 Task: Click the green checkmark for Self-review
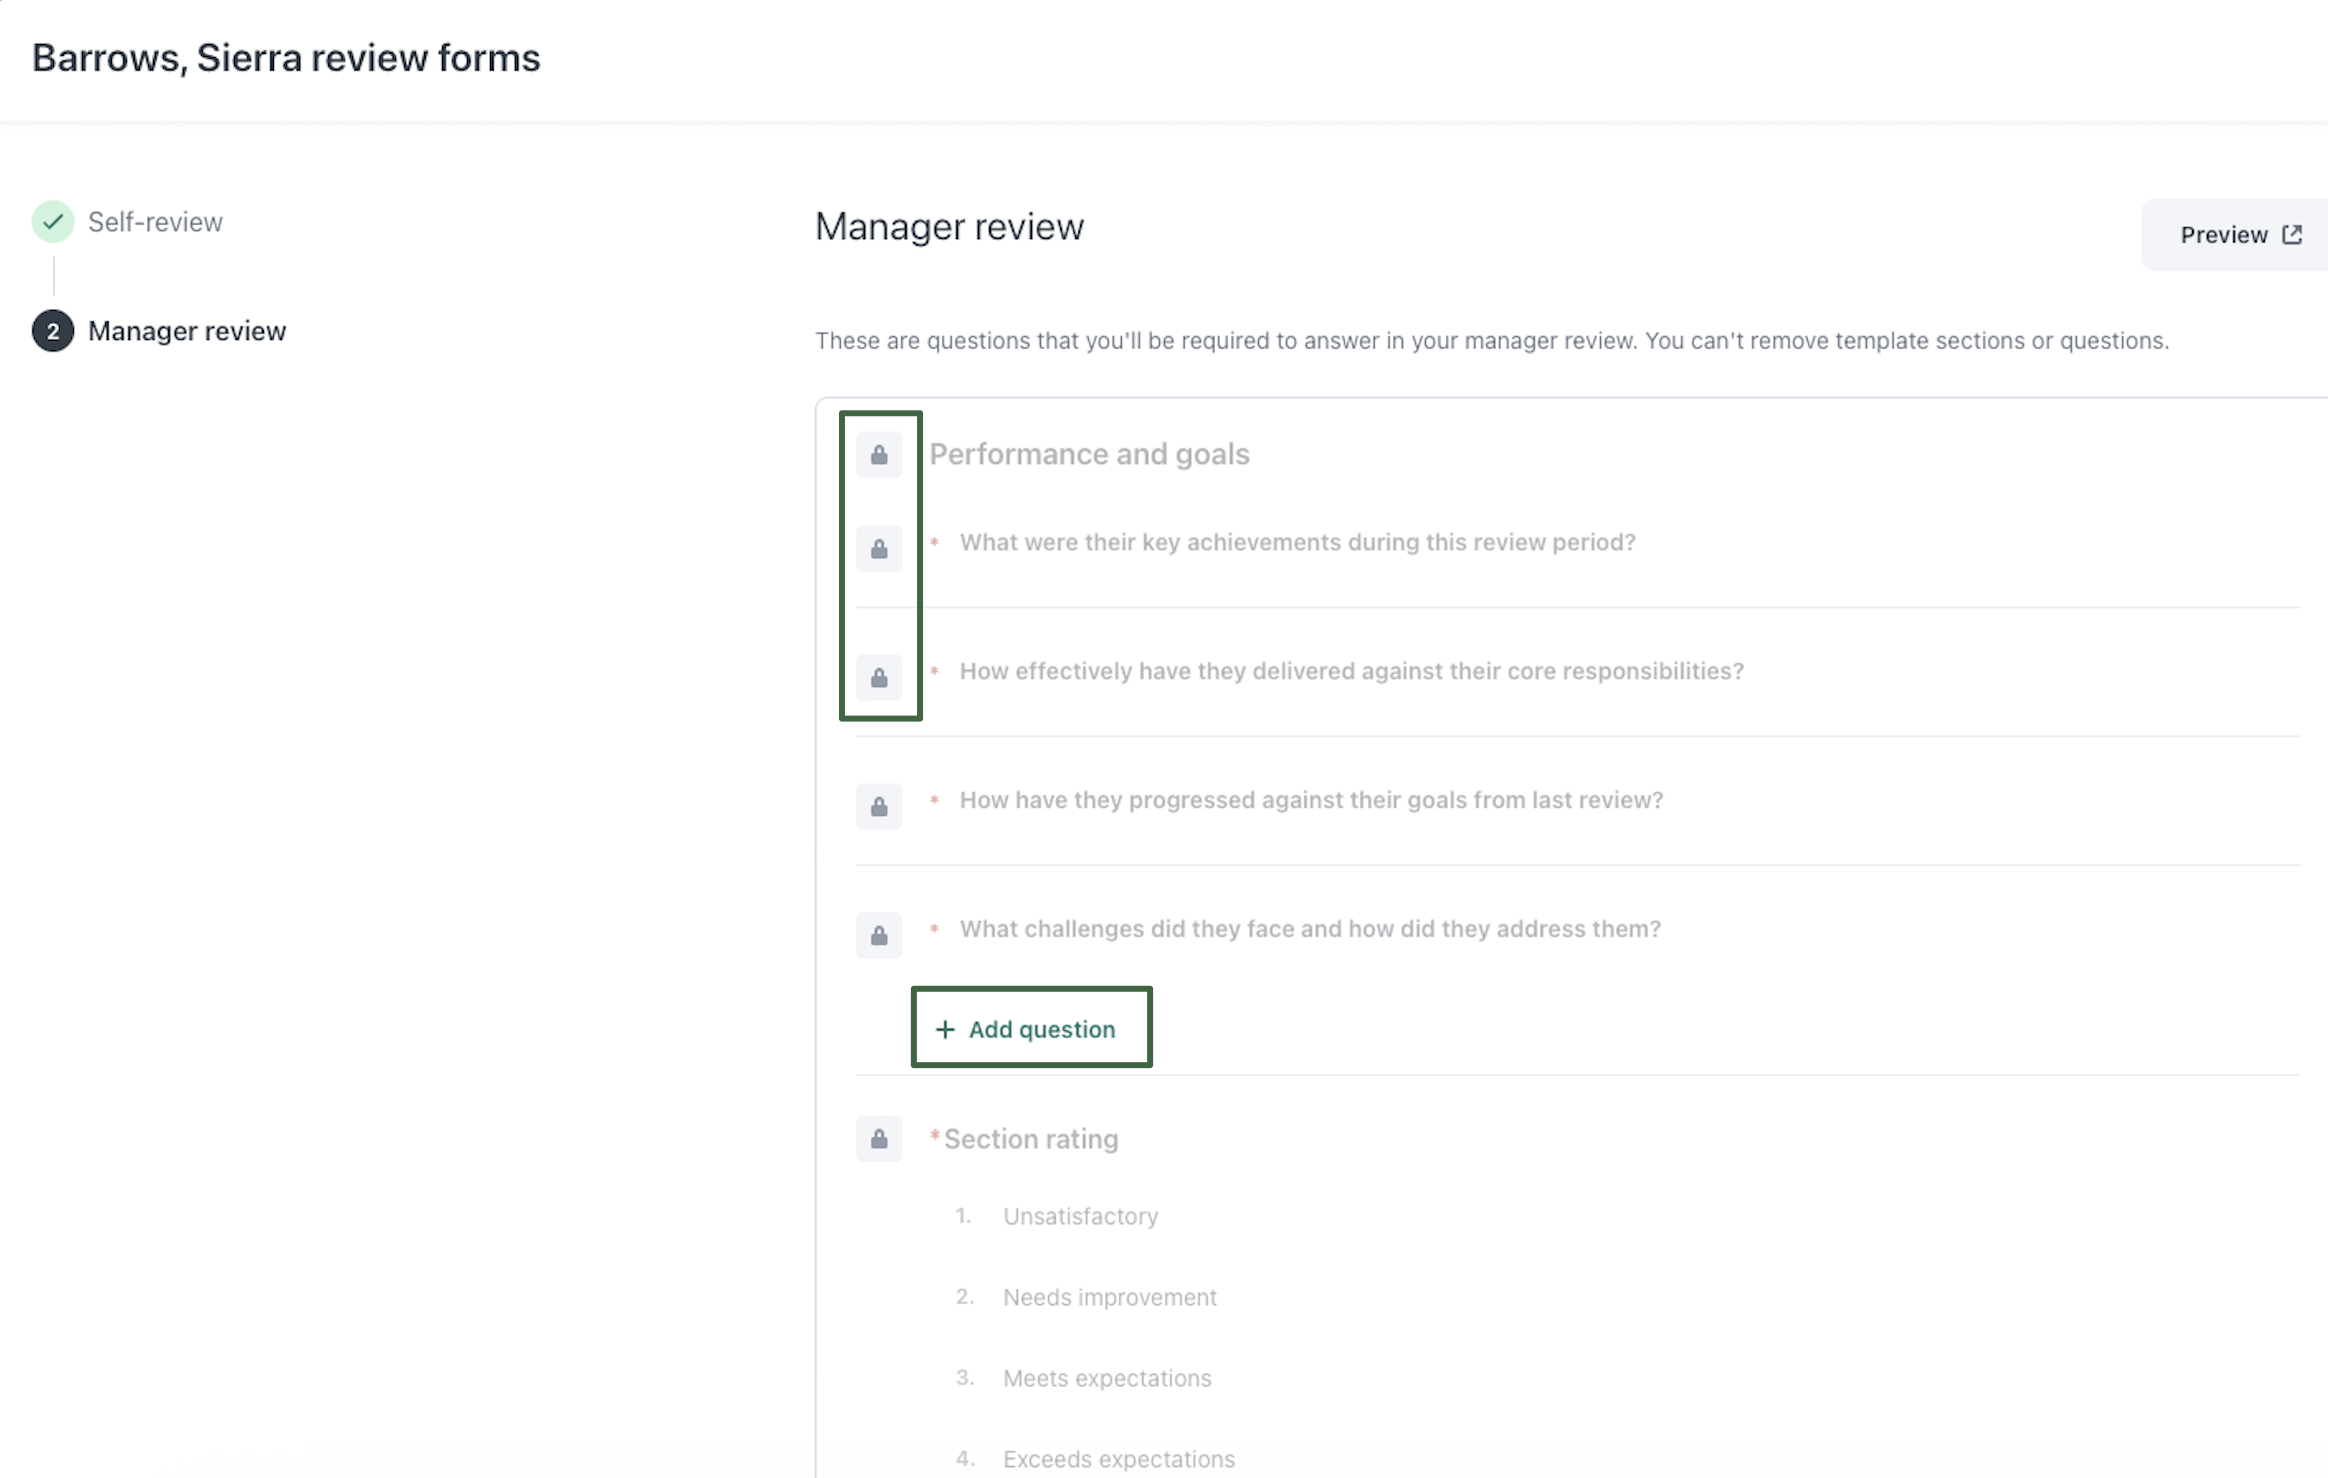click(53, 222)
